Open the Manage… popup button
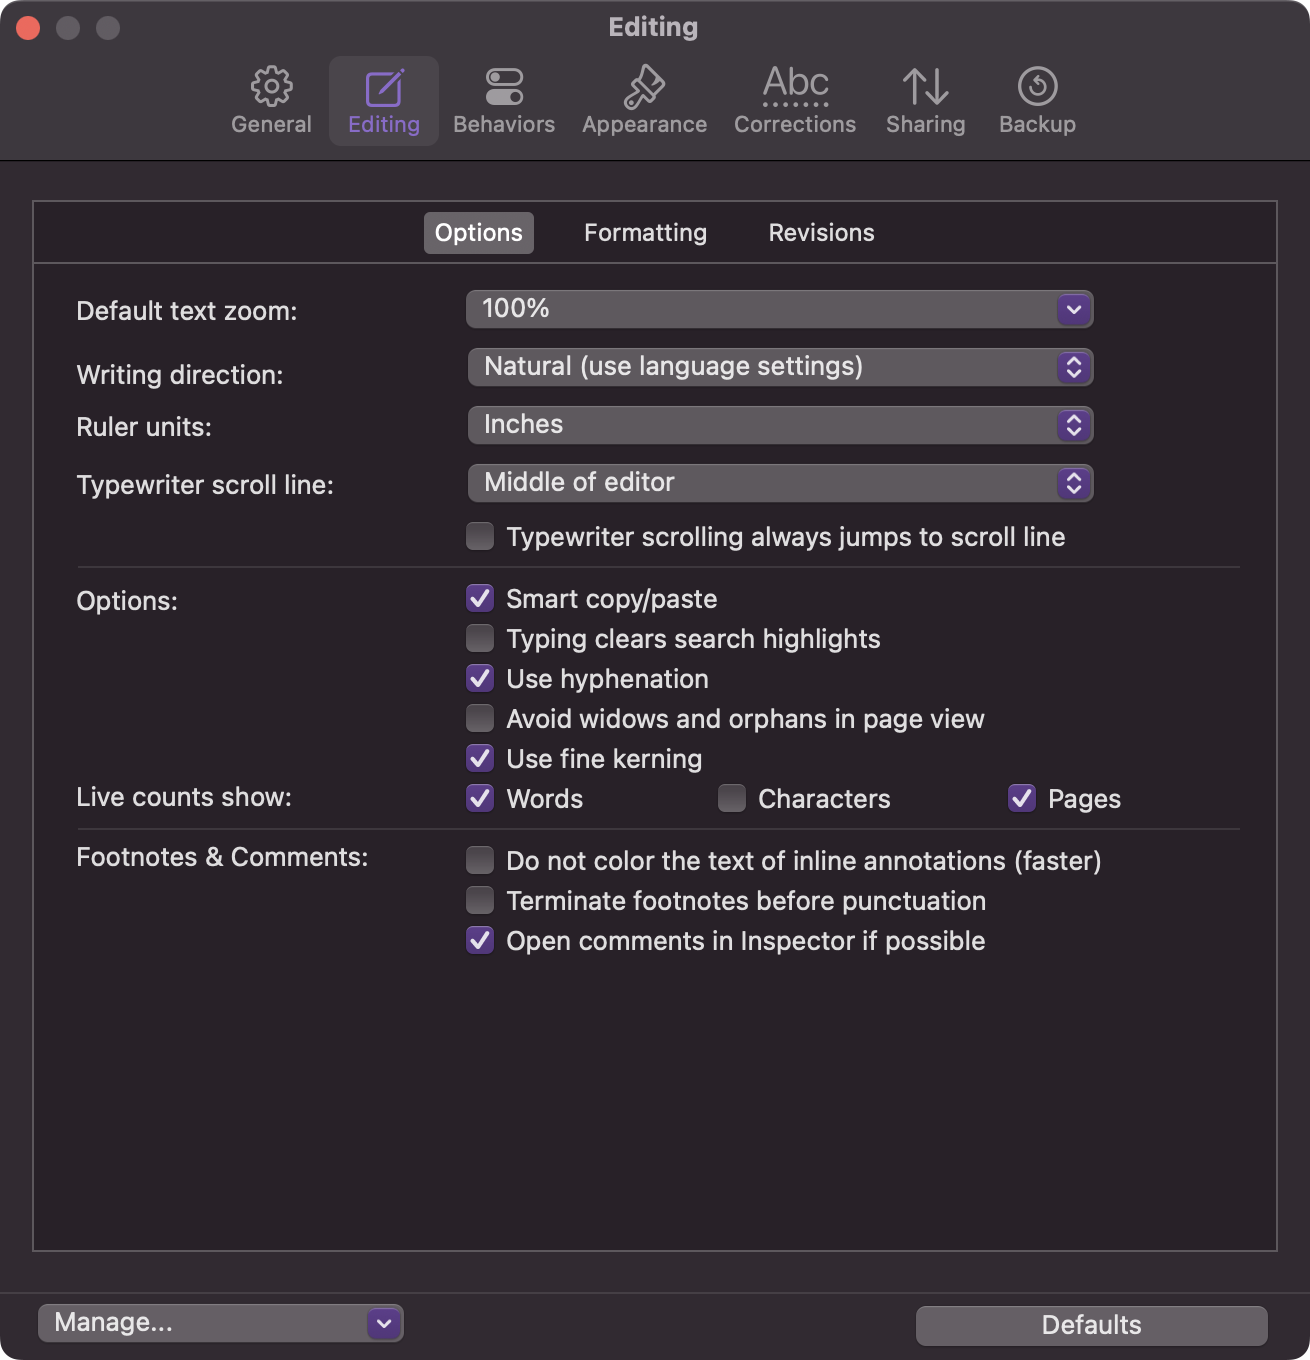 220,1323
